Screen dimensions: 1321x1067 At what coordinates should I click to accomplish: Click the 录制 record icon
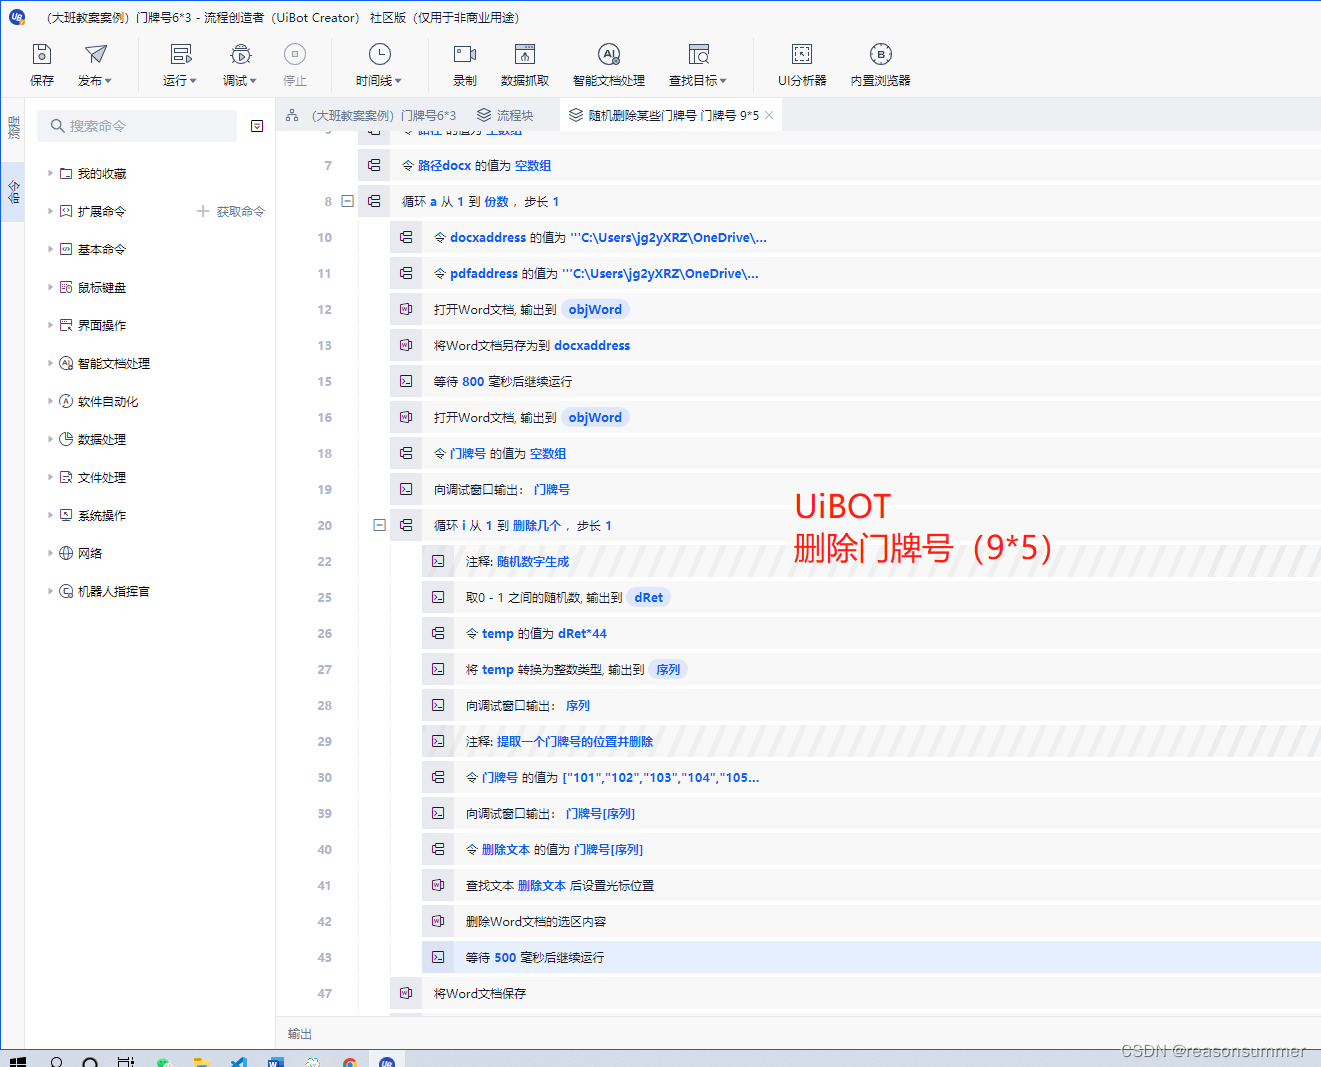coord(465,55)
